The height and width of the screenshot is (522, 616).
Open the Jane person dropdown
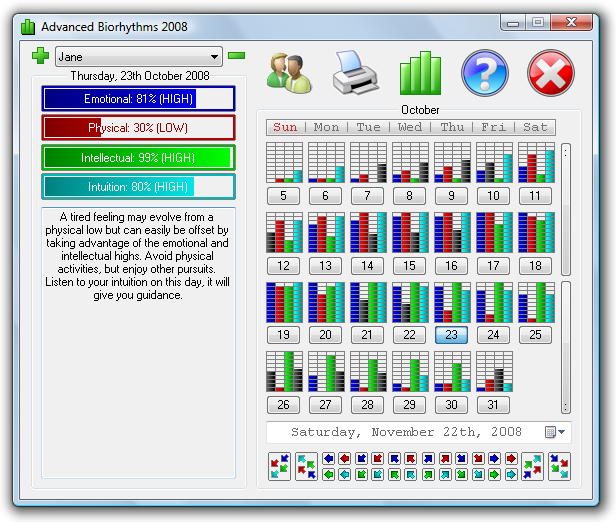click(139, 57)
